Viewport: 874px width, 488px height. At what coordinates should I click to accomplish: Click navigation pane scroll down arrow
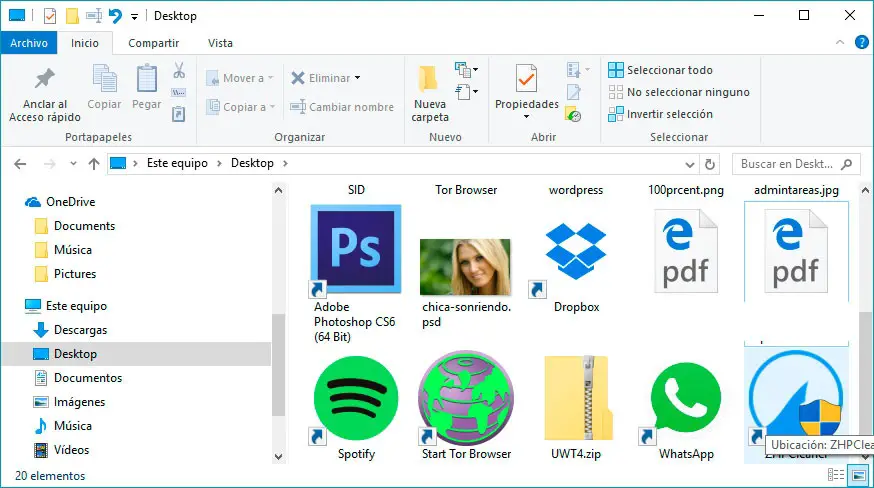click(x=278, y=457)
